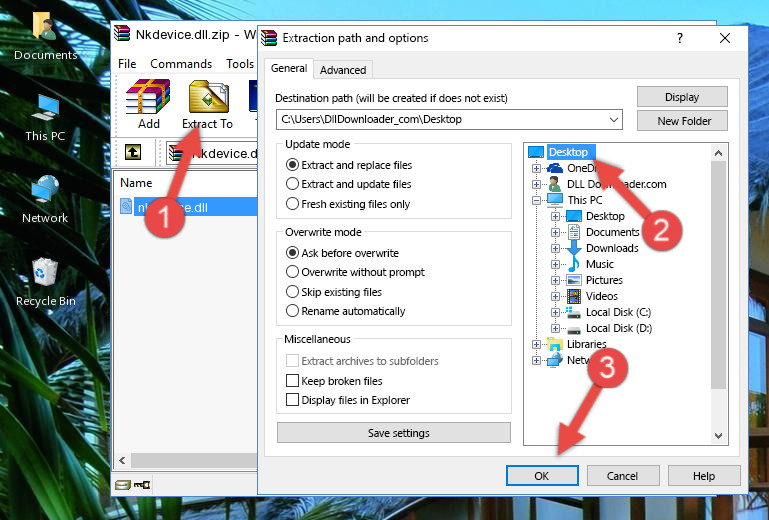Screen dimensions: 769x520
Task: Select Rename automatically option
Action: coord(345,311)
